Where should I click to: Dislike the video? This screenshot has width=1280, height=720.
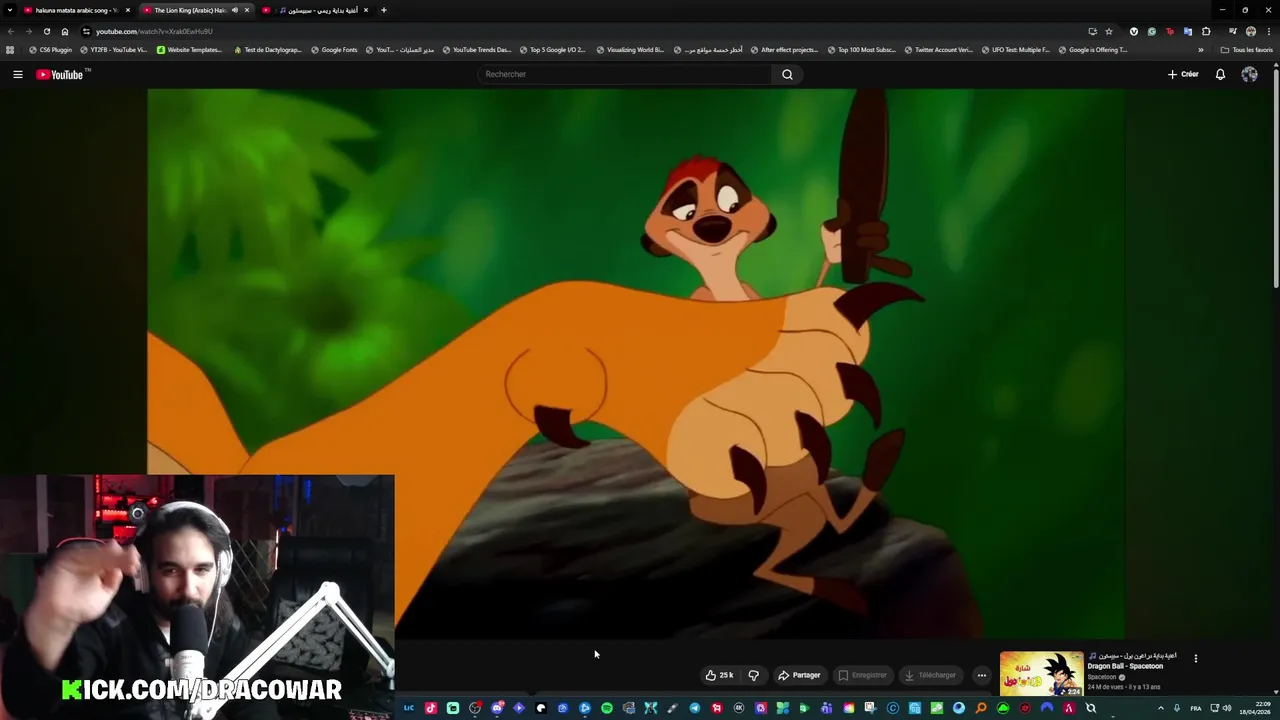(x=754, y=675)
